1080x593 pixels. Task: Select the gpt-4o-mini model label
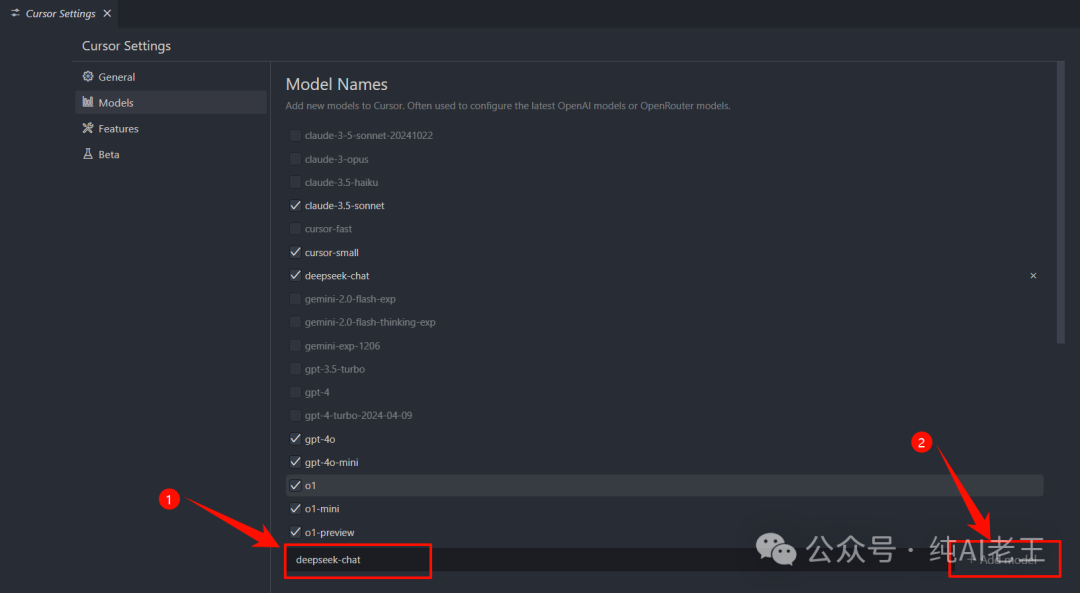(x=331, y=462)
